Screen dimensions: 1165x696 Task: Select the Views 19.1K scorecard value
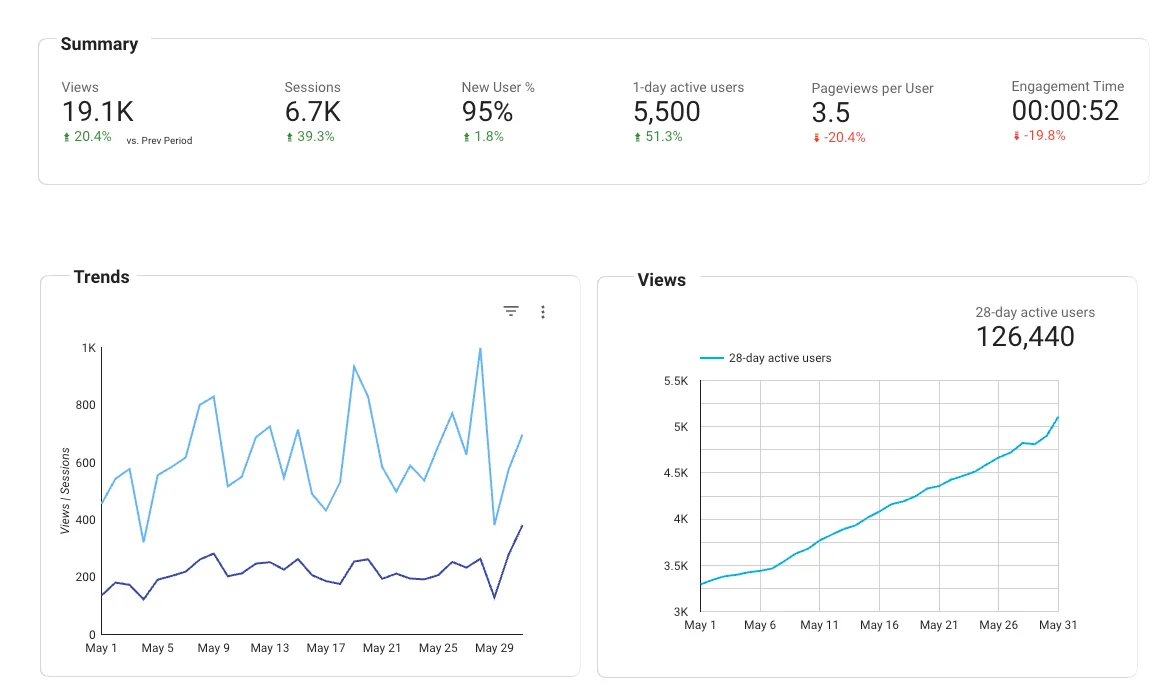[x=97, y=112]
